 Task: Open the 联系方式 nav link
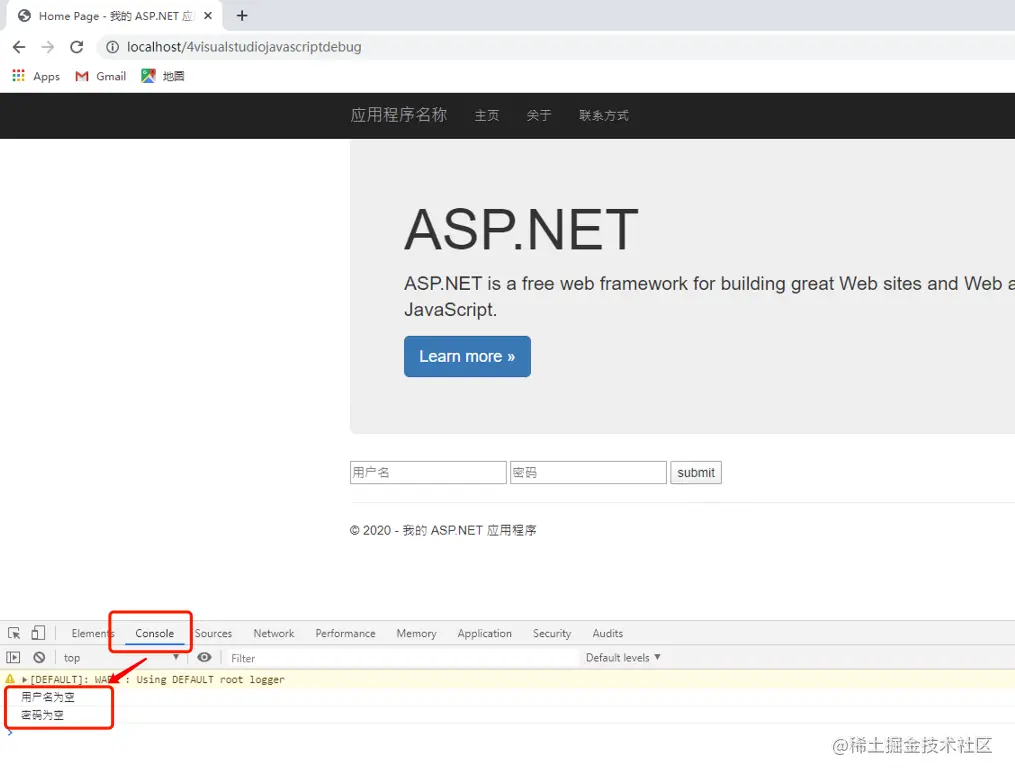click(604, 115)
